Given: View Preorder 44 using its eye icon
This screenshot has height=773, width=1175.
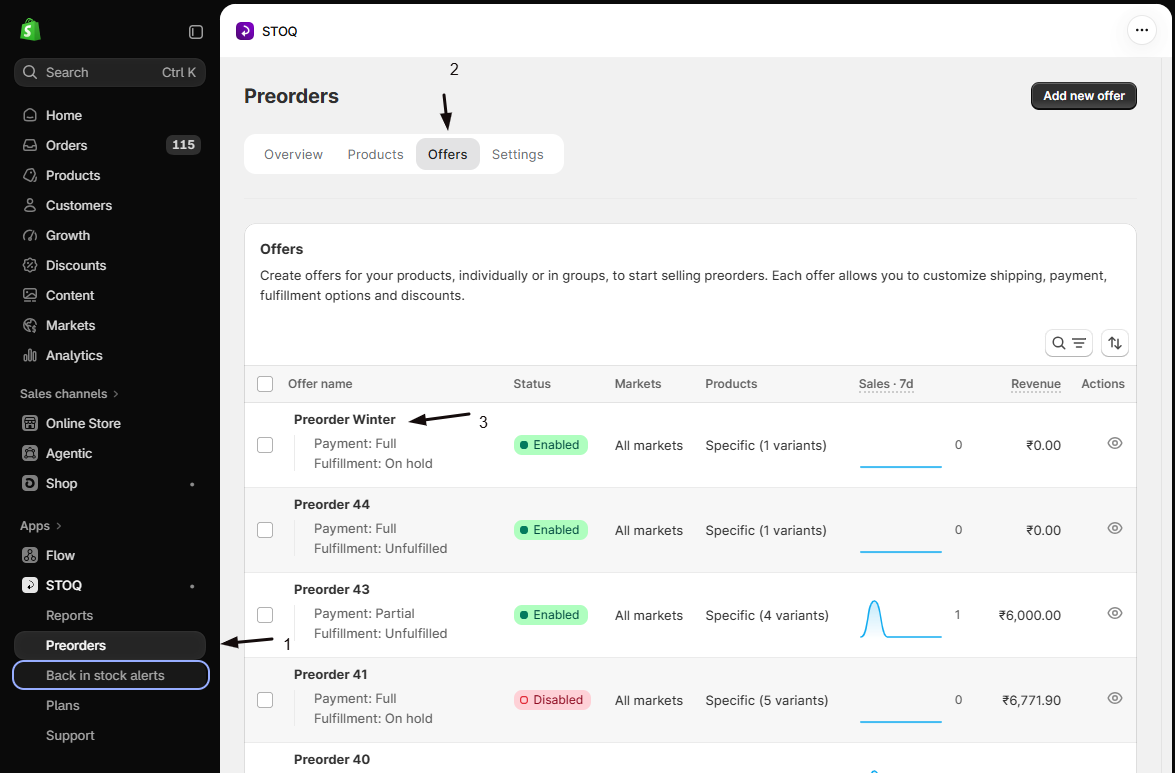Looking at the screenshot, I should tap(1115, 528).
